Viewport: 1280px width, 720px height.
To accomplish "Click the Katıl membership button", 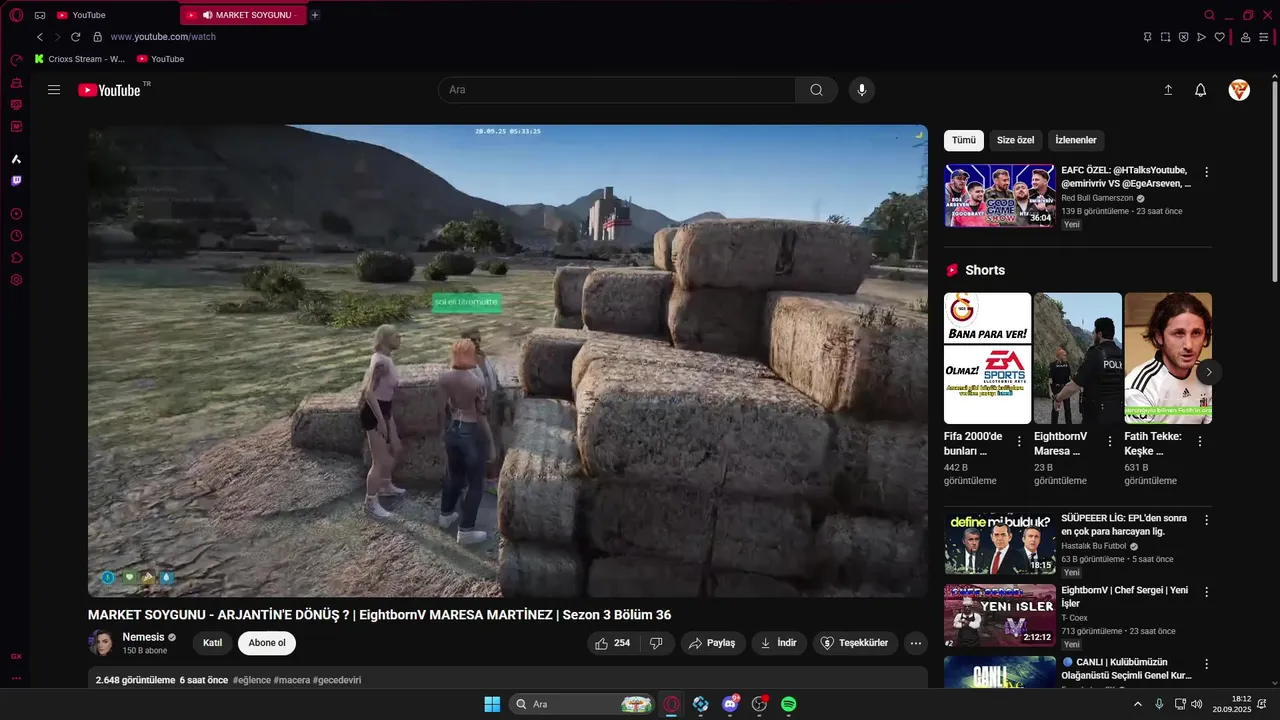I will point(213,643).
